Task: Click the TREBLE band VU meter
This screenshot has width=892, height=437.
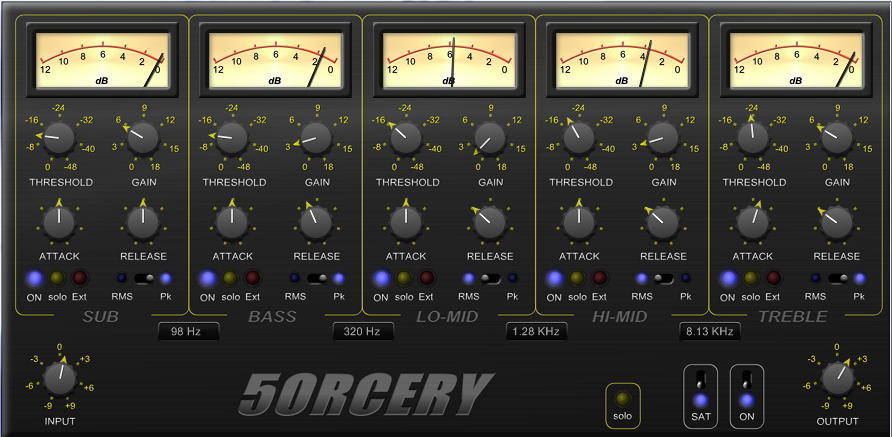Action: point(796,60)
